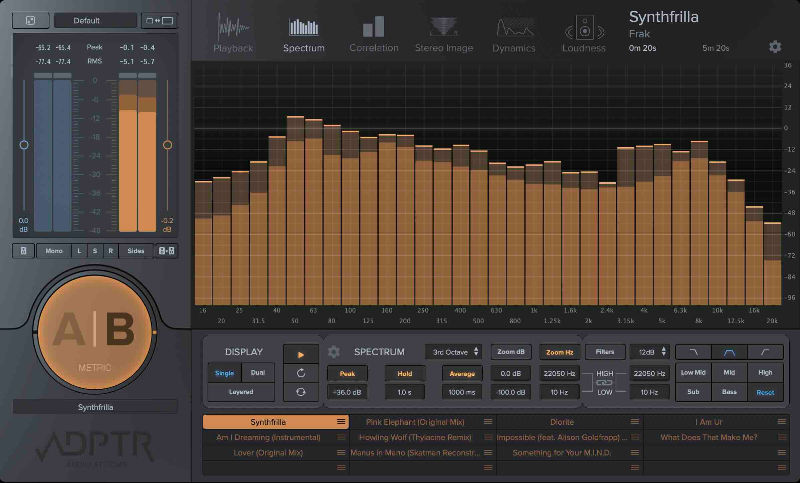Open menu icon on Diorite row
Screen dimensions: 800x483
pos(635,422)
